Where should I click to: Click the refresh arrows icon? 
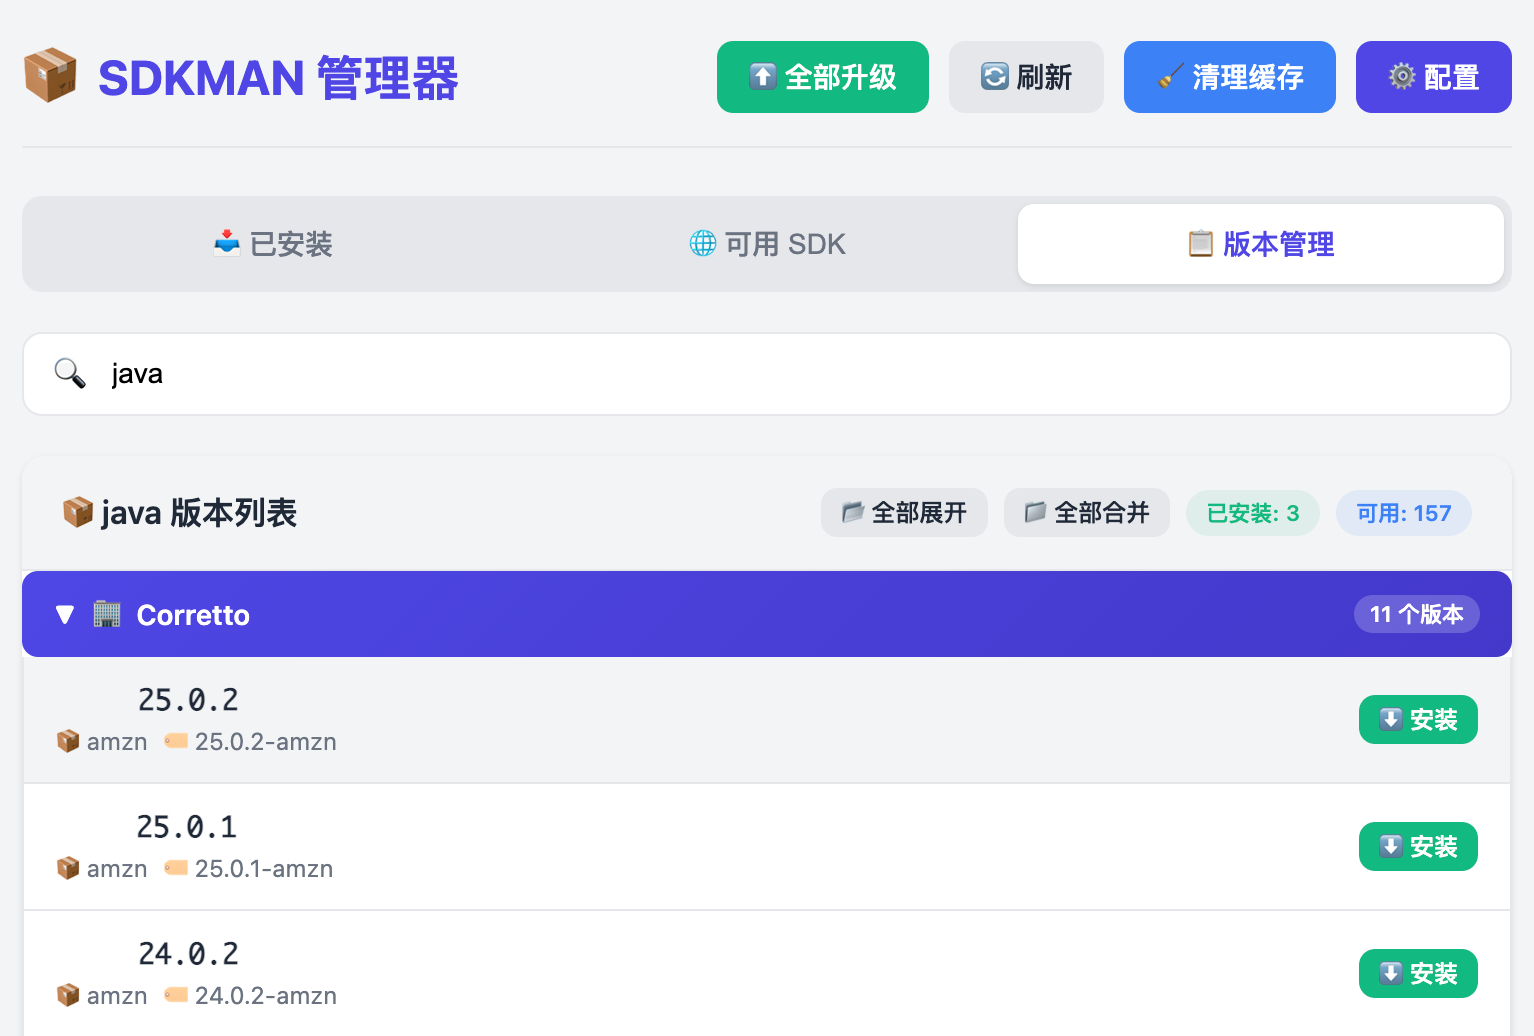tap(994, 77)
